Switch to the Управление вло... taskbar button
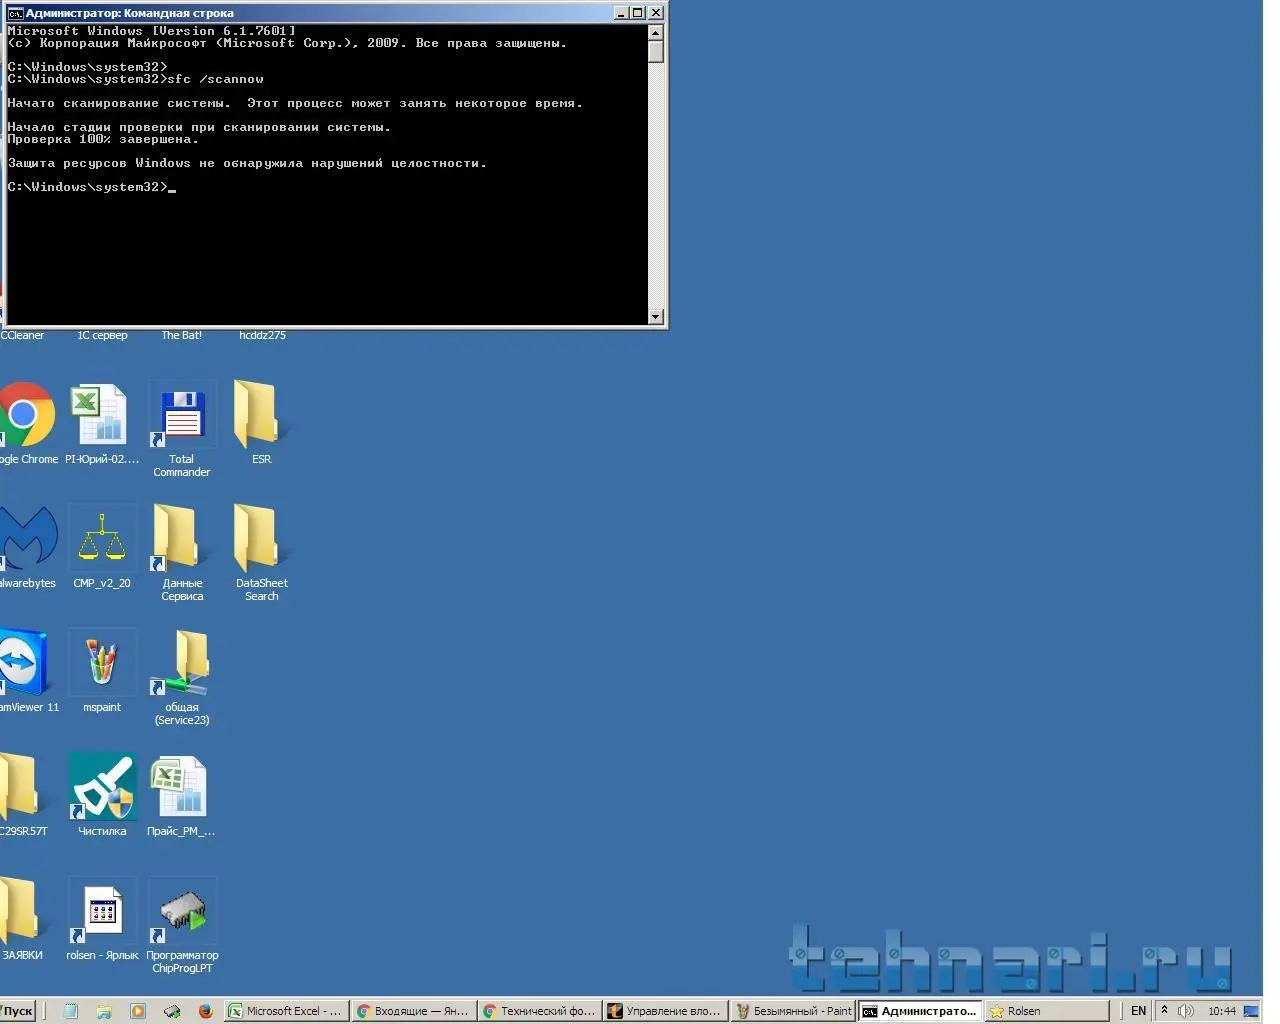 pyautogui.click(x=665, y=1011)
